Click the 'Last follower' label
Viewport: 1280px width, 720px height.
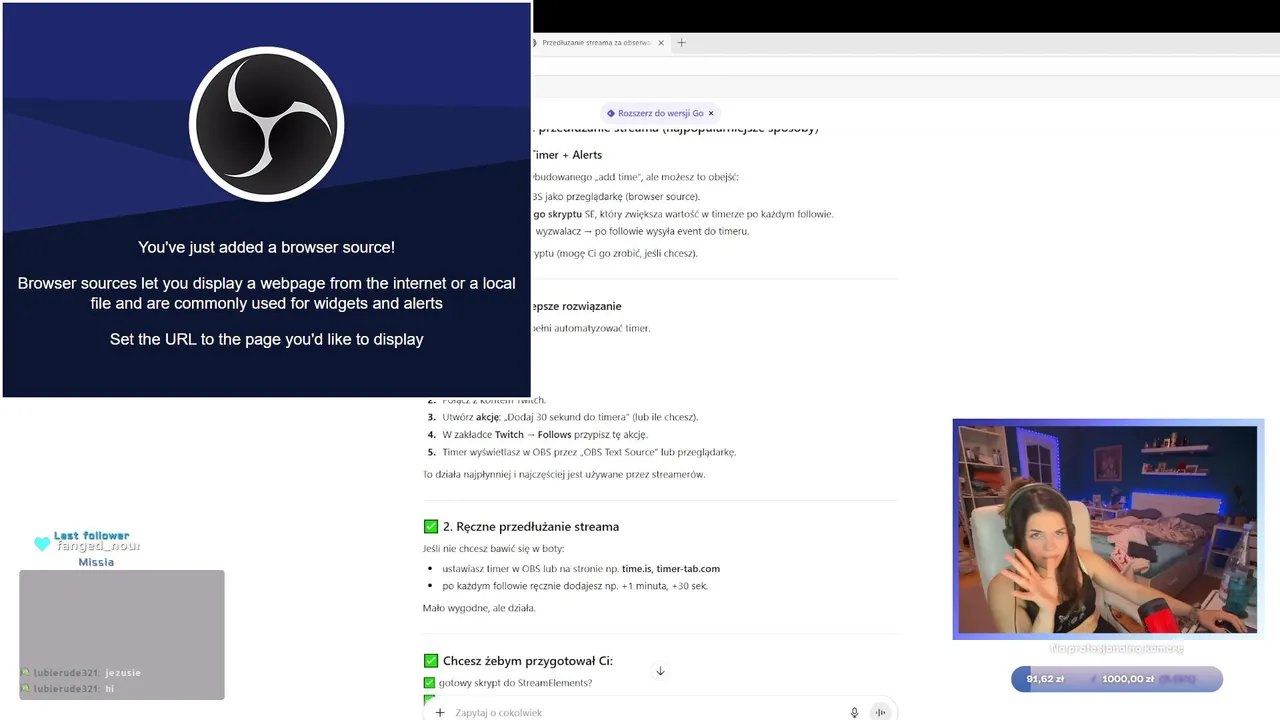tap(91, 536)
